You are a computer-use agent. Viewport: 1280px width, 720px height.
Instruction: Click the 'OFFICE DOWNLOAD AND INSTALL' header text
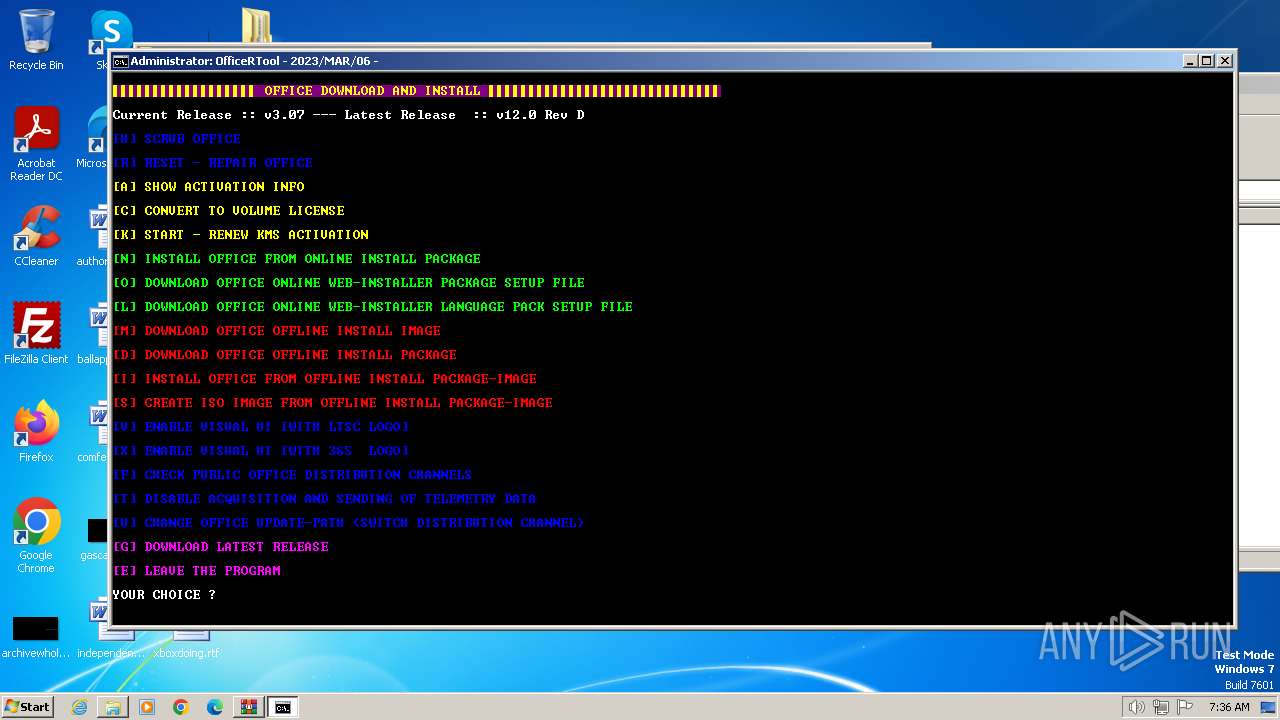point(372,91)
